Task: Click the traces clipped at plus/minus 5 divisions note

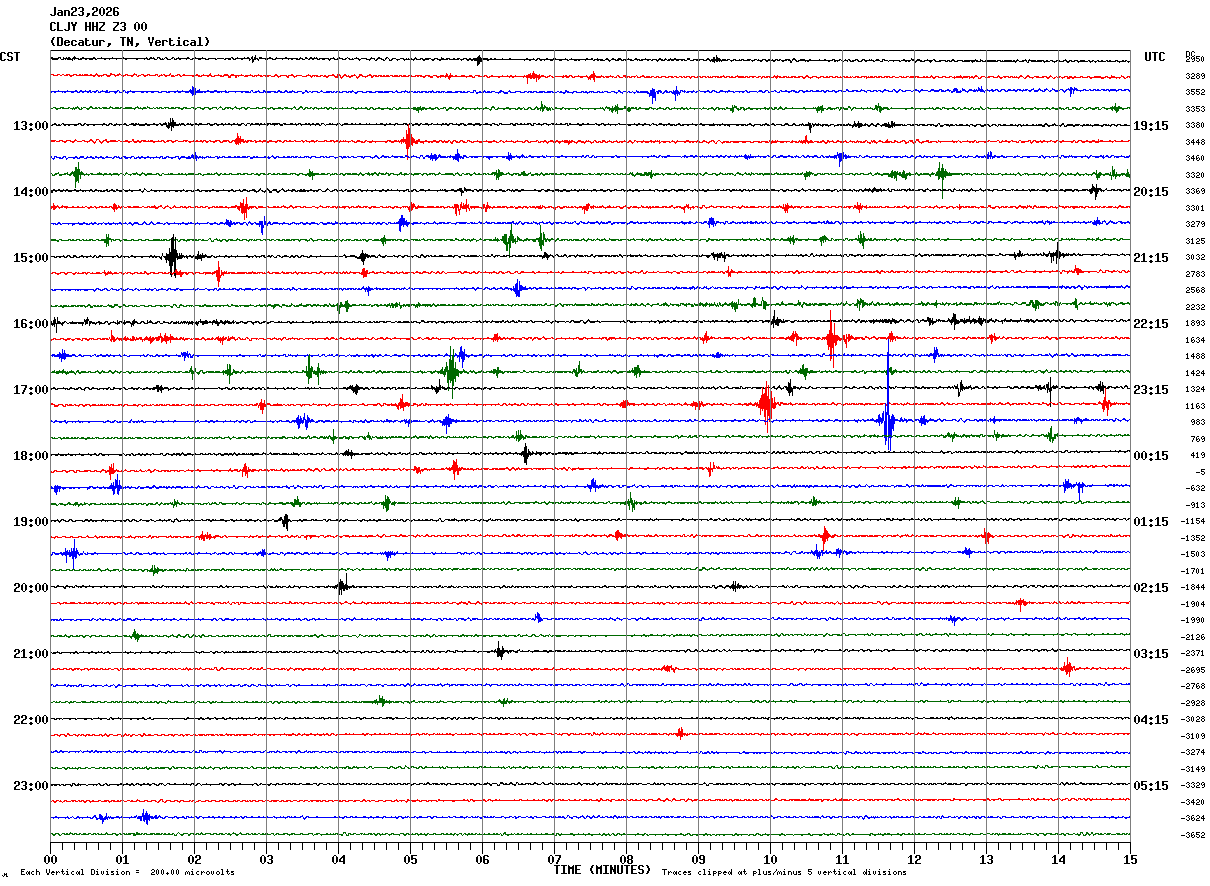Action: tap(784, 873)
